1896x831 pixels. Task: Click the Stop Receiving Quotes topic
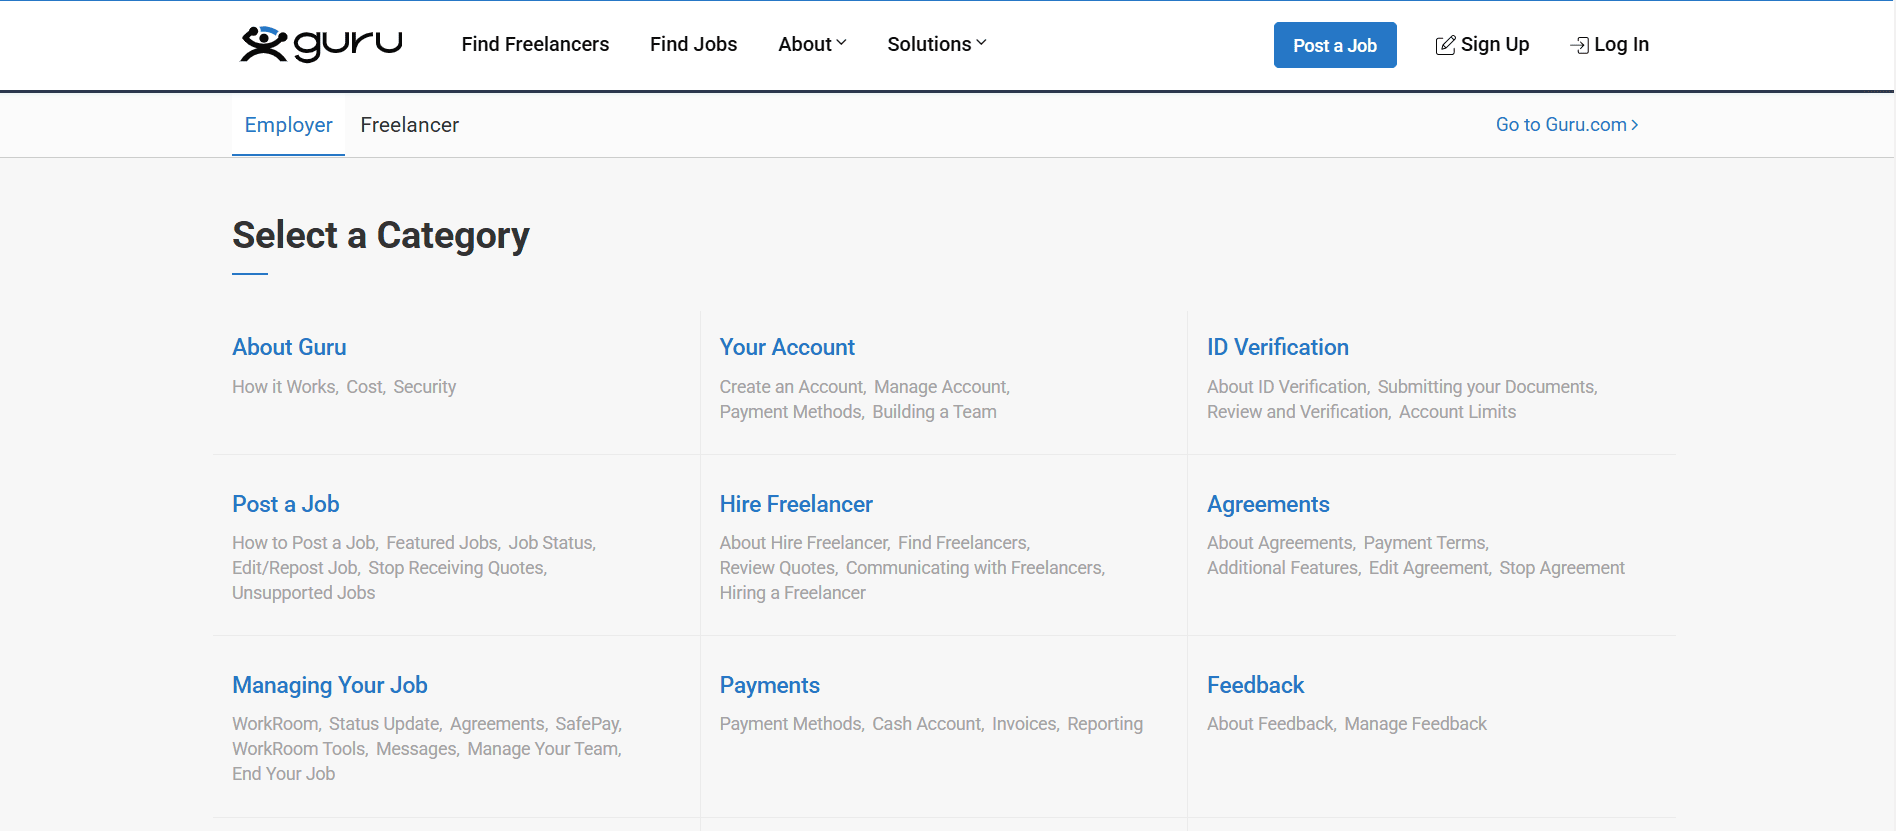[456, 568]
